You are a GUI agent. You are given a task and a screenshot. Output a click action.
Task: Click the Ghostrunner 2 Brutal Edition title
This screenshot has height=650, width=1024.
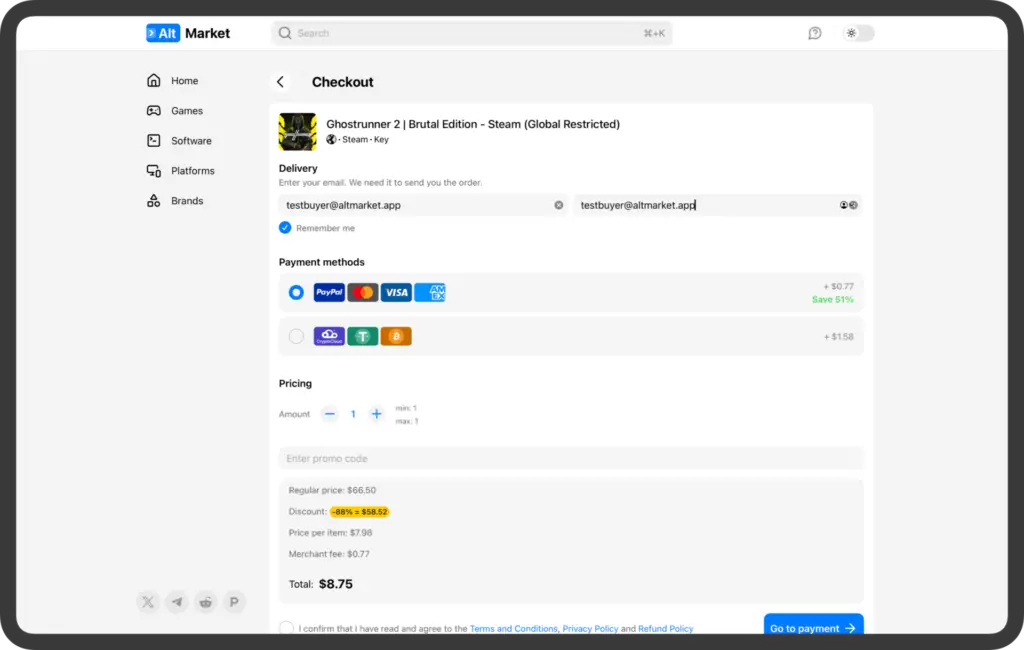click(x=473, y=124)
